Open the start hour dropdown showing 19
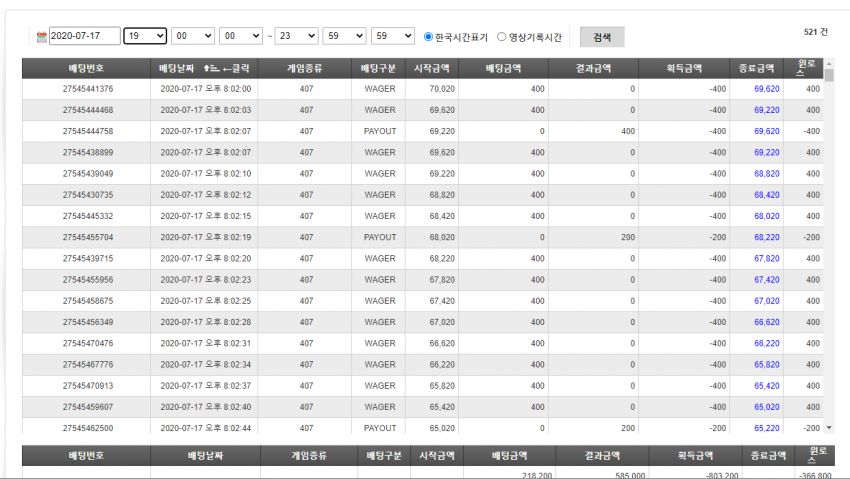Image resolution: width=850 pixels, height=479 pixels. pyautogui.click(x=145, y=36)
